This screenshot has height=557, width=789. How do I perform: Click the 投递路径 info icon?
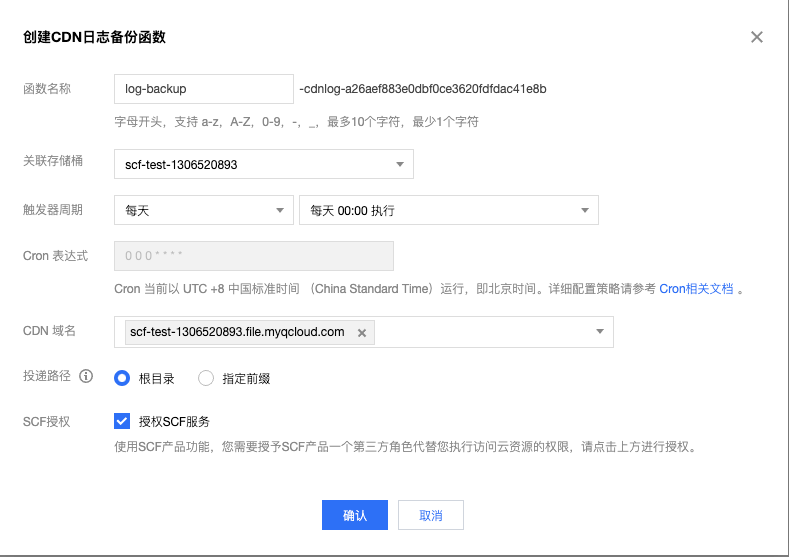pos(86,376)
